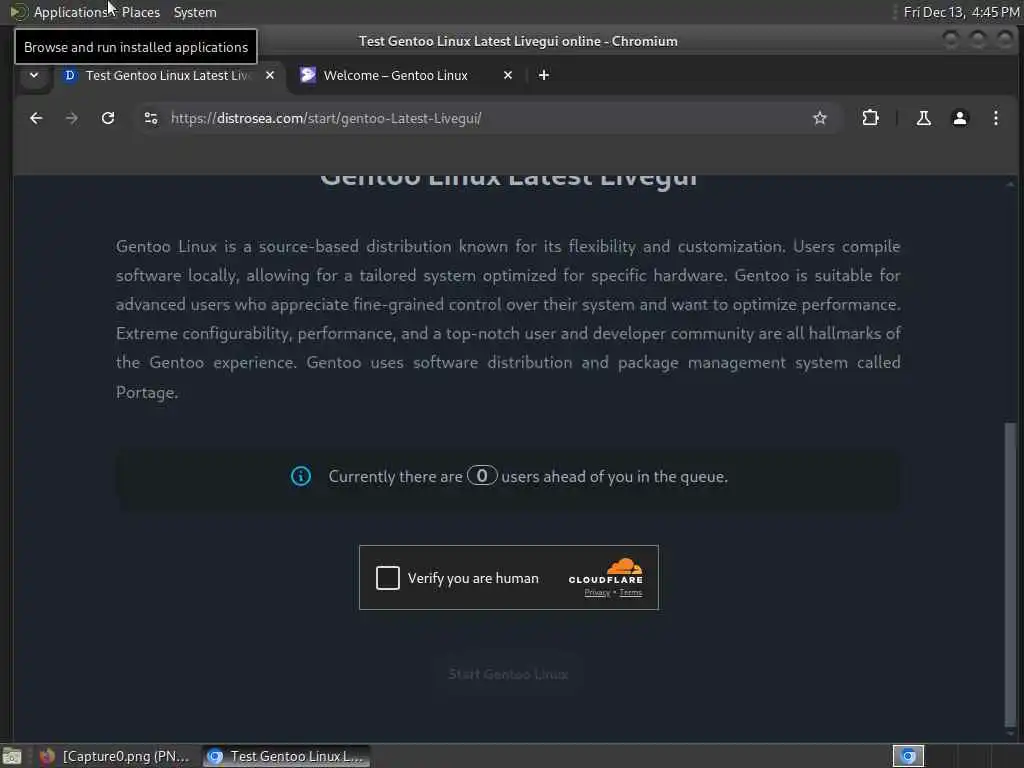The image size is (1024, 768).
Task: Click the show desktop icon in taskbar
Action: click(x=12, y=756)
